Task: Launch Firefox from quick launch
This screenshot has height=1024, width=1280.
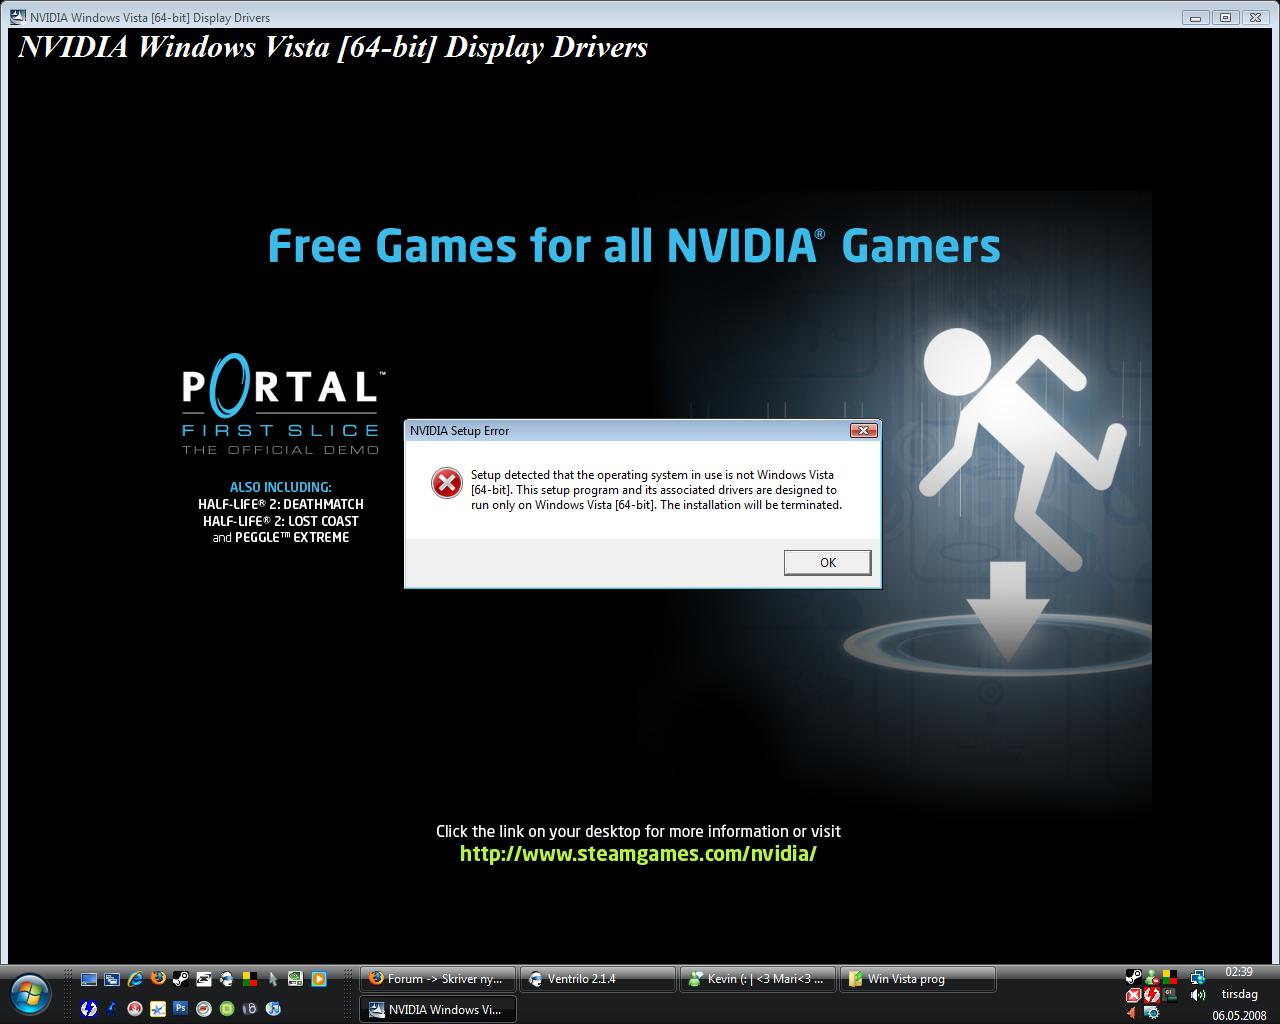Action: tap(158, 979)
